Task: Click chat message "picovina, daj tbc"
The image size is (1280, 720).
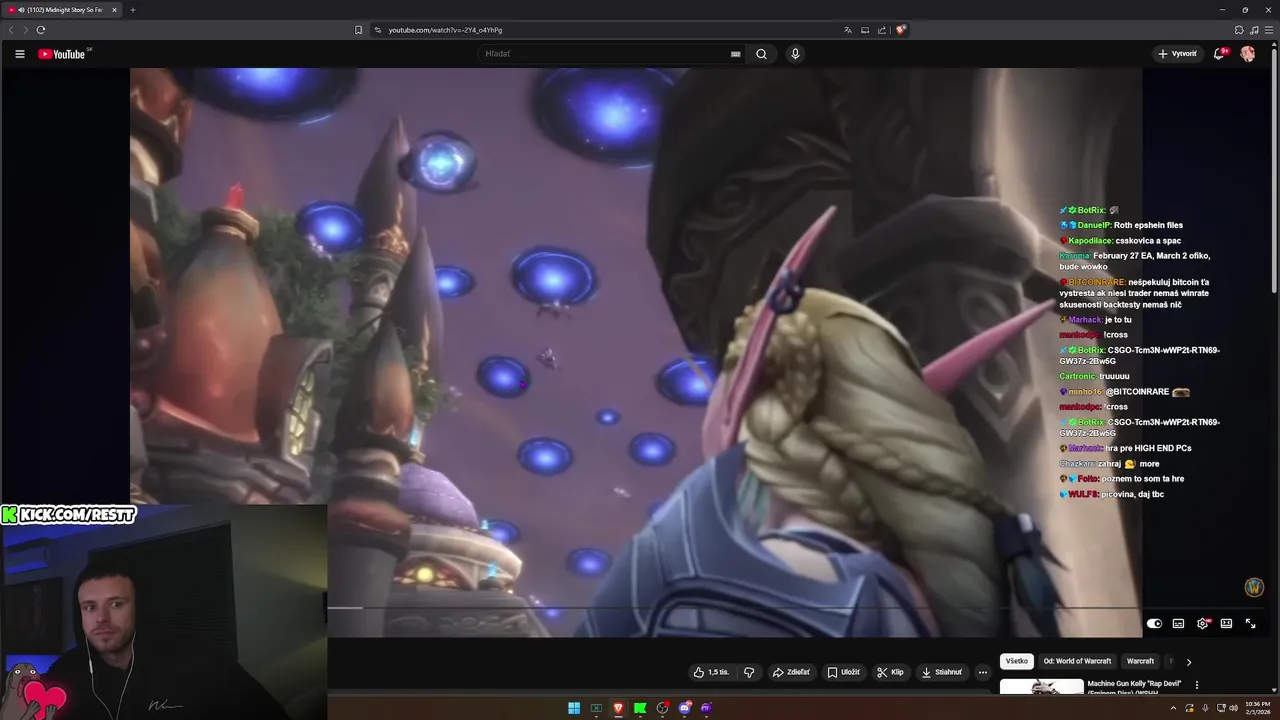Action: tap(1133, 494)
